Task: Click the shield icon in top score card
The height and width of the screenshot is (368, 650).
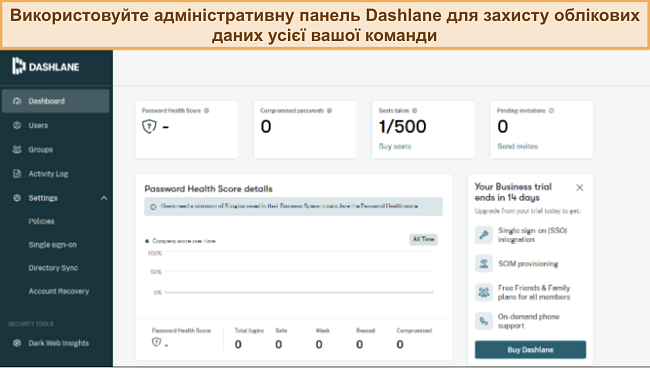Action: point(149,126)
